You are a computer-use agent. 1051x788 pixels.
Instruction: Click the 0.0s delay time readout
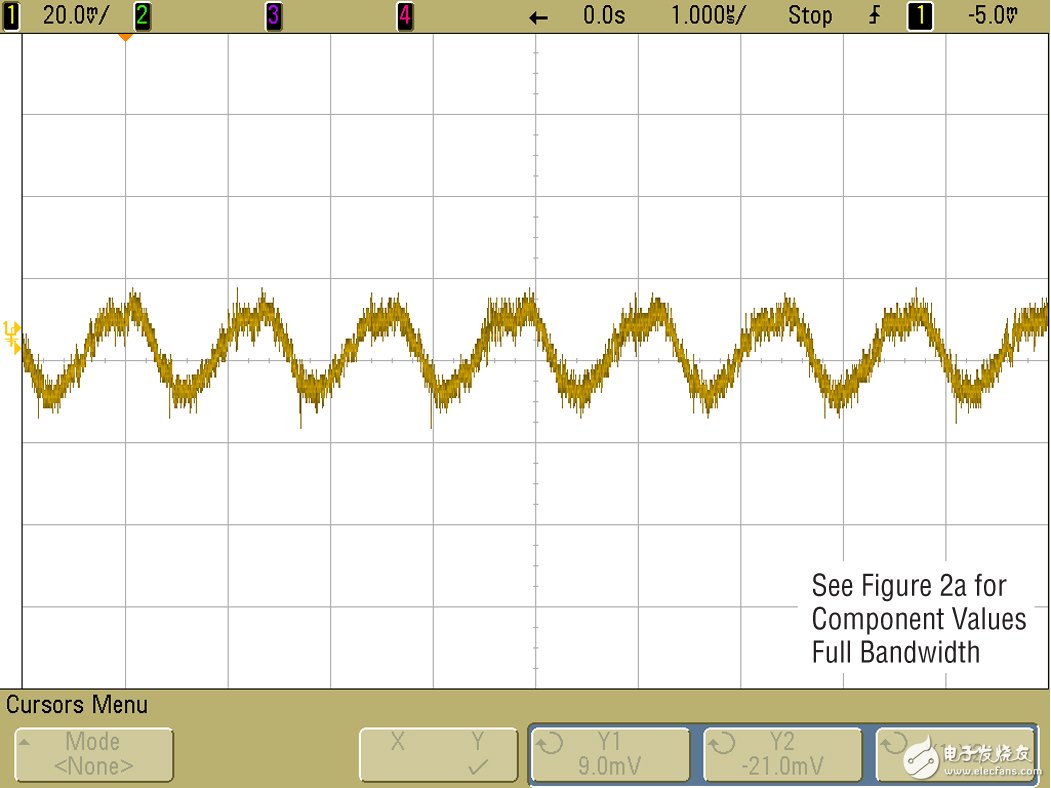(604, 16)
